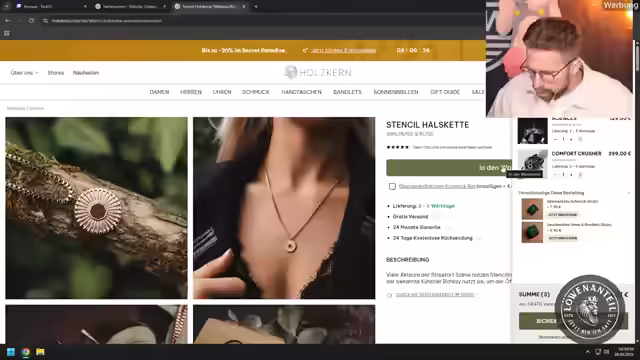
Task: Click the scrollbar down arrow on the right
Action: coord(637,340)
